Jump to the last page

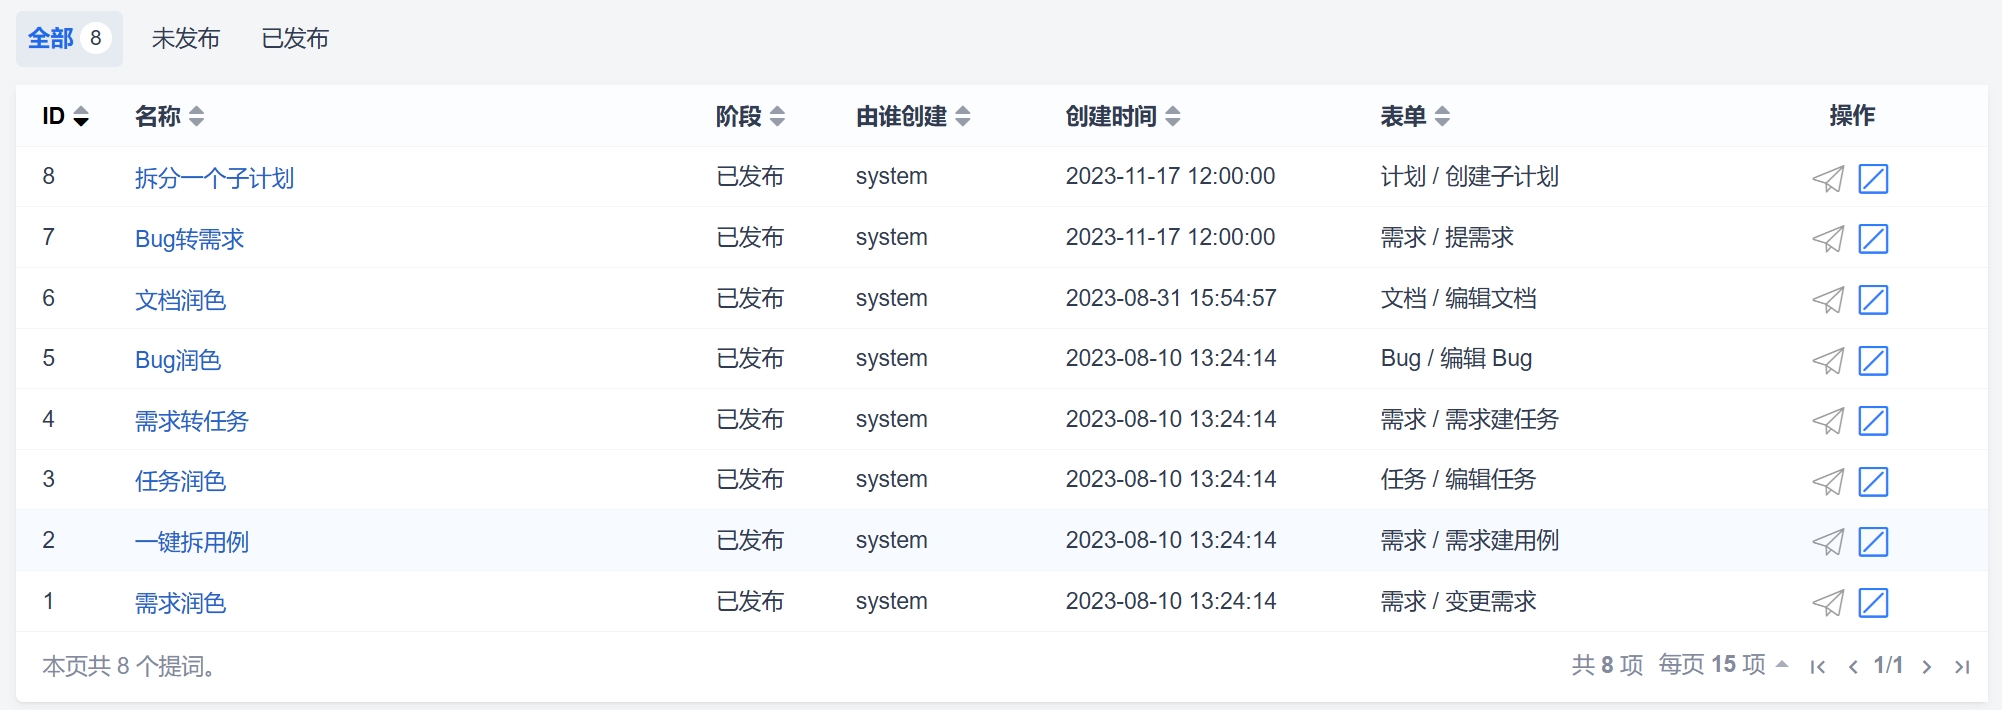point(1962,667)
